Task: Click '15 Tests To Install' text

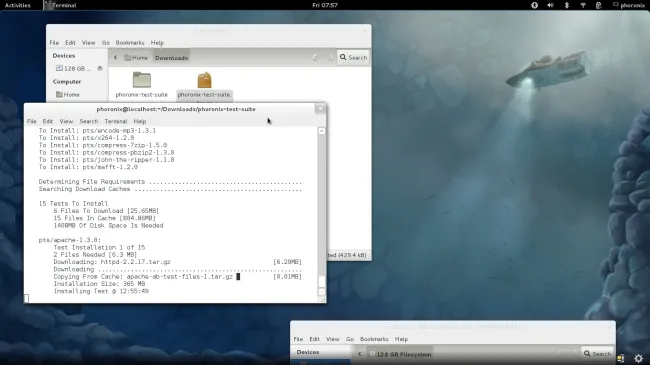Action: pyautogui.click(x=73, y=204)
